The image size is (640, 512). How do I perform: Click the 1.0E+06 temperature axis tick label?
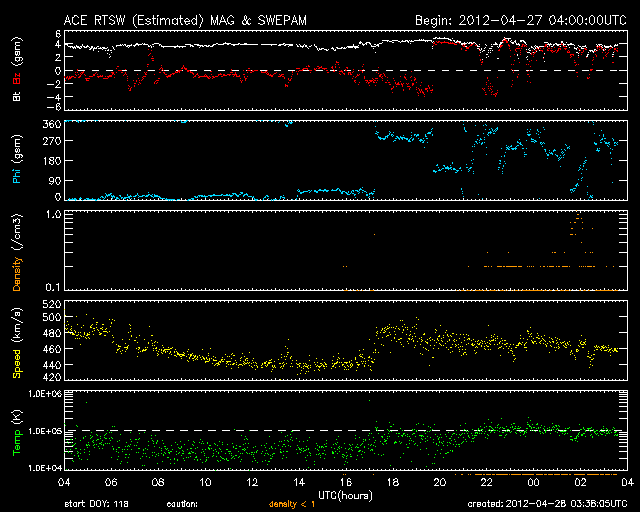pyautogui.click(x=47, y=394)
